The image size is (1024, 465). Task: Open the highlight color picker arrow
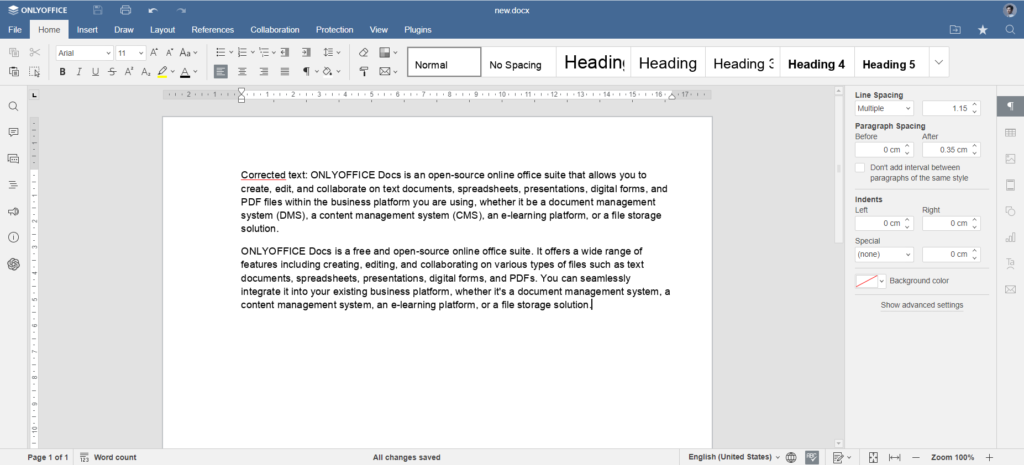[x=172, y=71]
